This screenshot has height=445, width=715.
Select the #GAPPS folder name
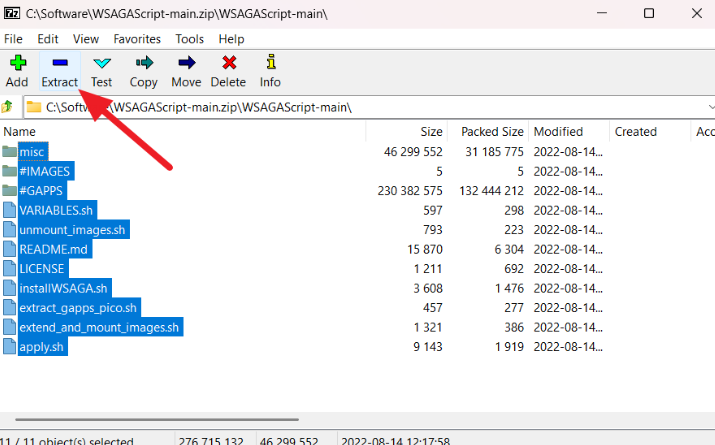point(41,190)
